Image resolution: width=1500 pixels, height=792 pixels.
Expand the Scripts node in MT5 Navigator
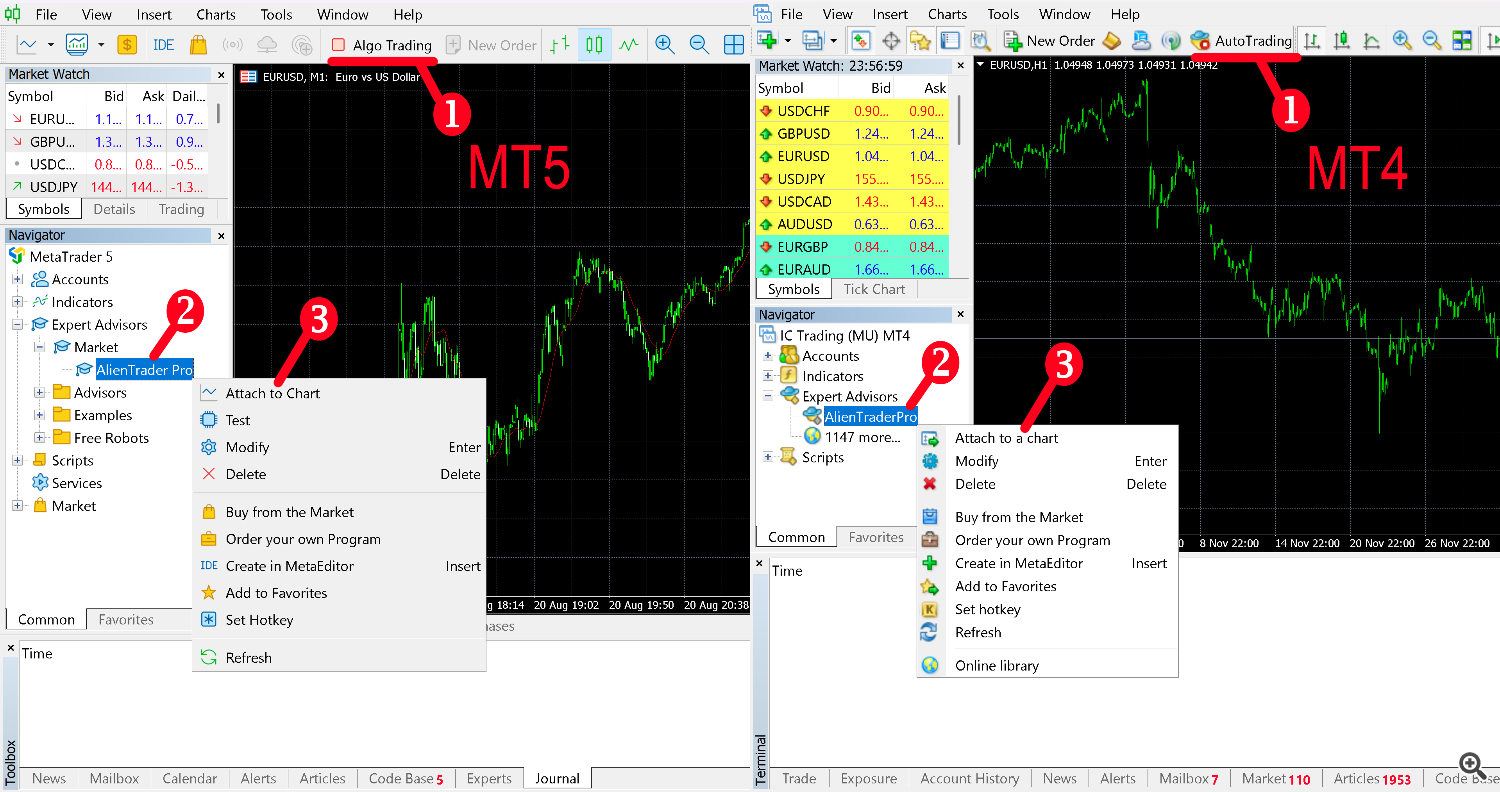coord(18,461)
